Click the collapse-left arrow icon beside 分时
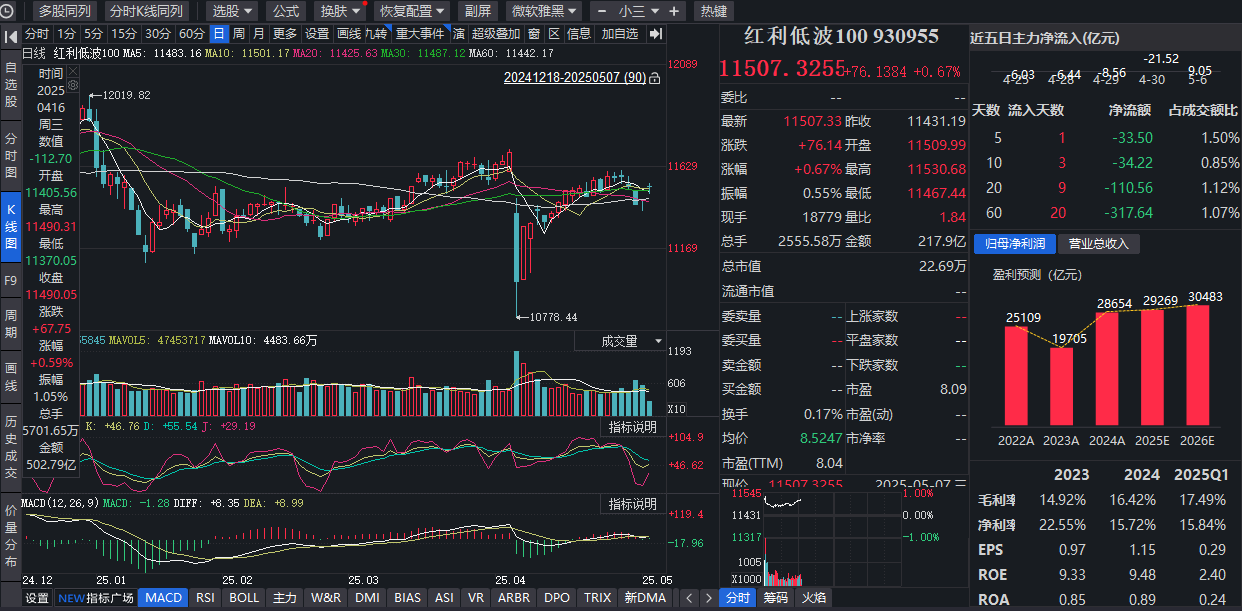The height and width of the screenshot is (611, 1242). 10,34
